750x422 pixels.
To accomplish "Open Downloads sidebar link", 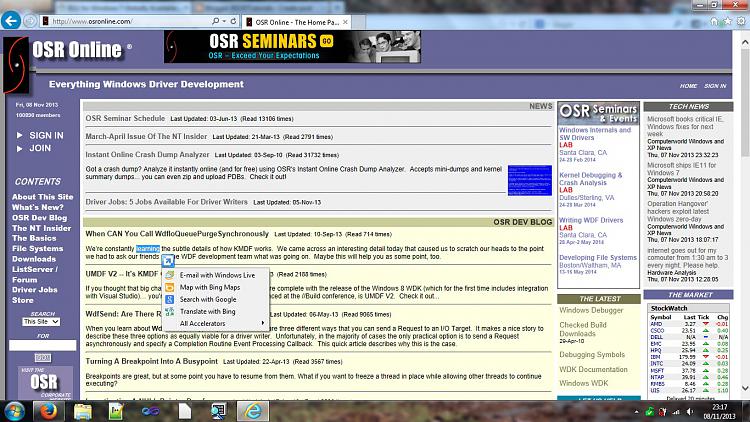I will [x=34, y=259].
